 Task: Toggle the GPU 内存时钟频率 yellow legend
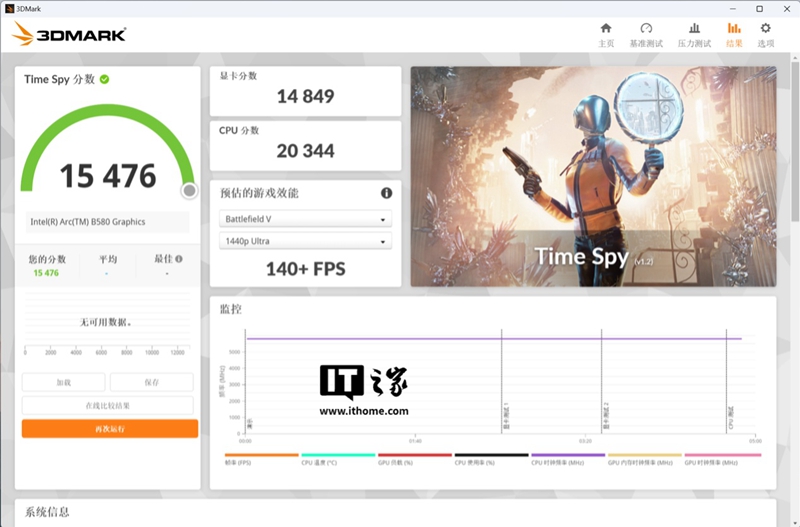pos(644,459)
